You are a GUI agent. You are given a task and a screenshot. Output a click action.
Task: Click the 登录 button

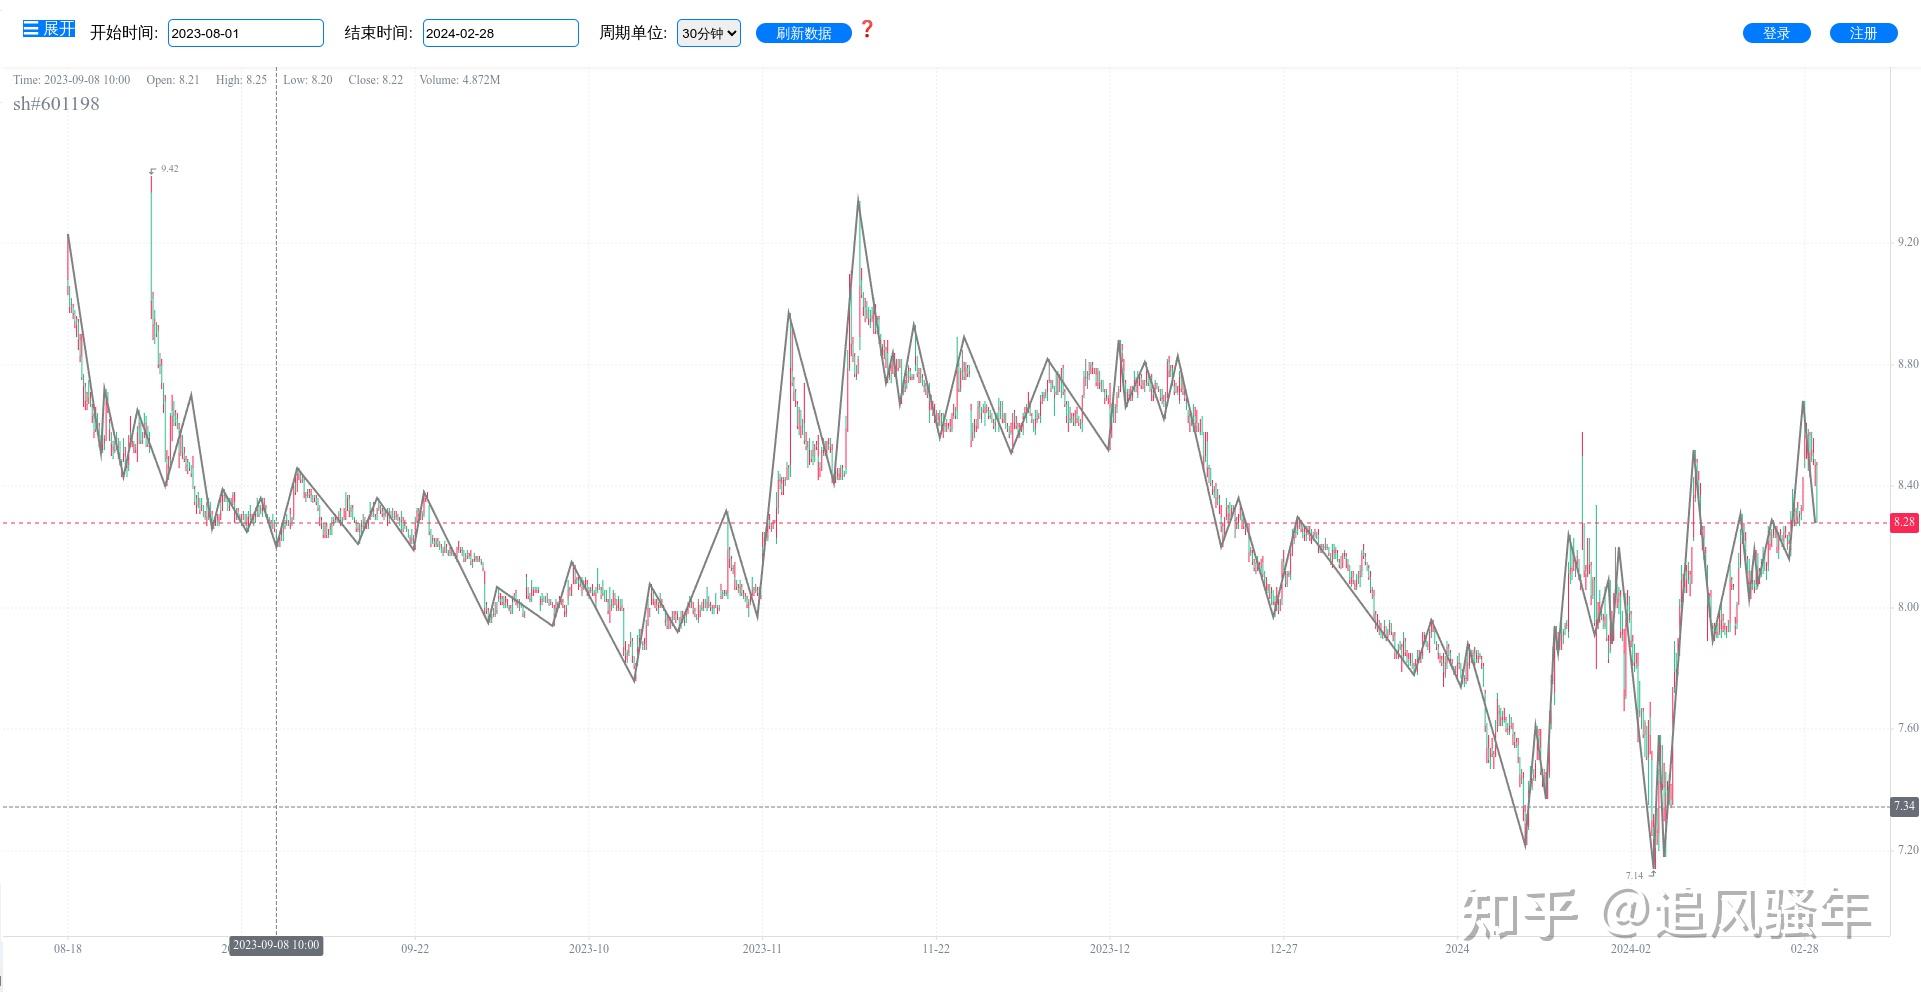1777,33
